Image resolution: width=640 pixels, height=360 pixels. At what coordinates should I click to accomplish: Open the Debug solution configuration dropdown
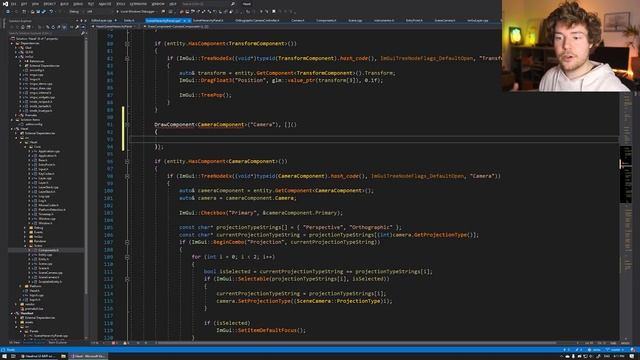[x=75, y=12]
